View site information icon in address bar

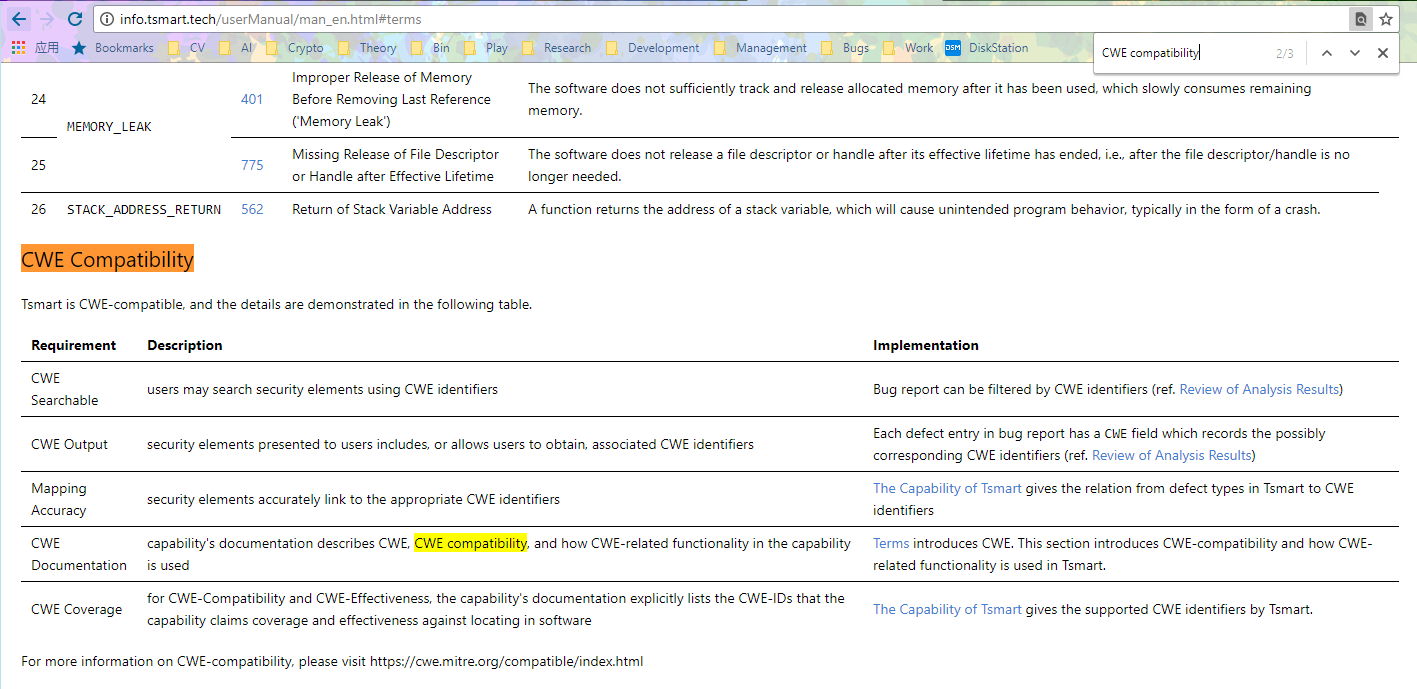[107, 19]
